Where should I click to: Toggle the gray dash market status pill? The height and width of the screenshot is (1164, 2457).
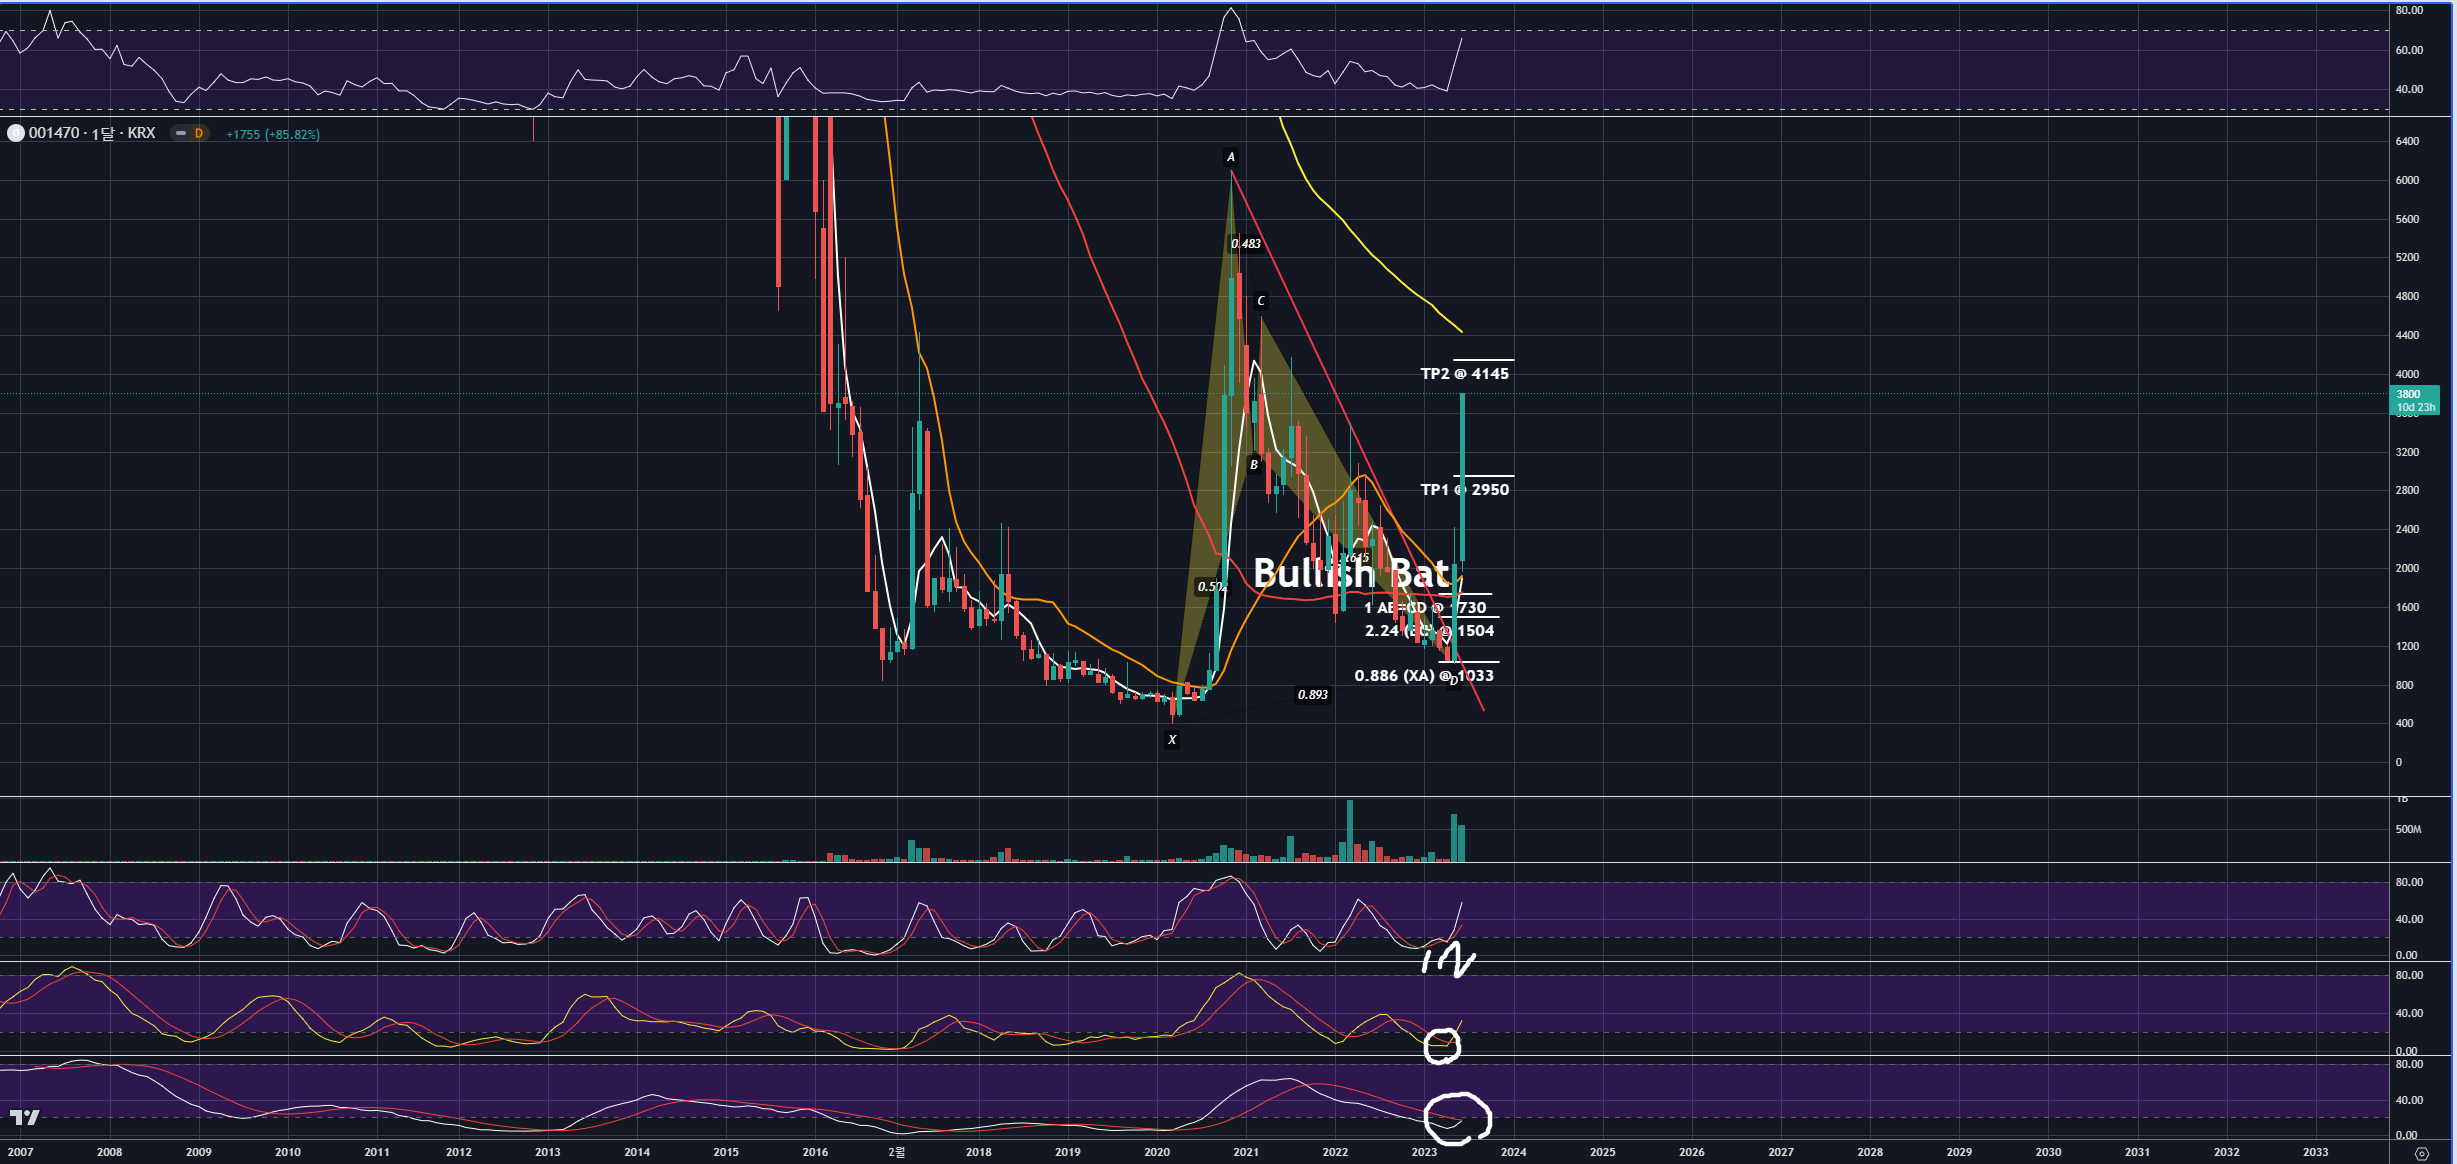pos(180,133)
